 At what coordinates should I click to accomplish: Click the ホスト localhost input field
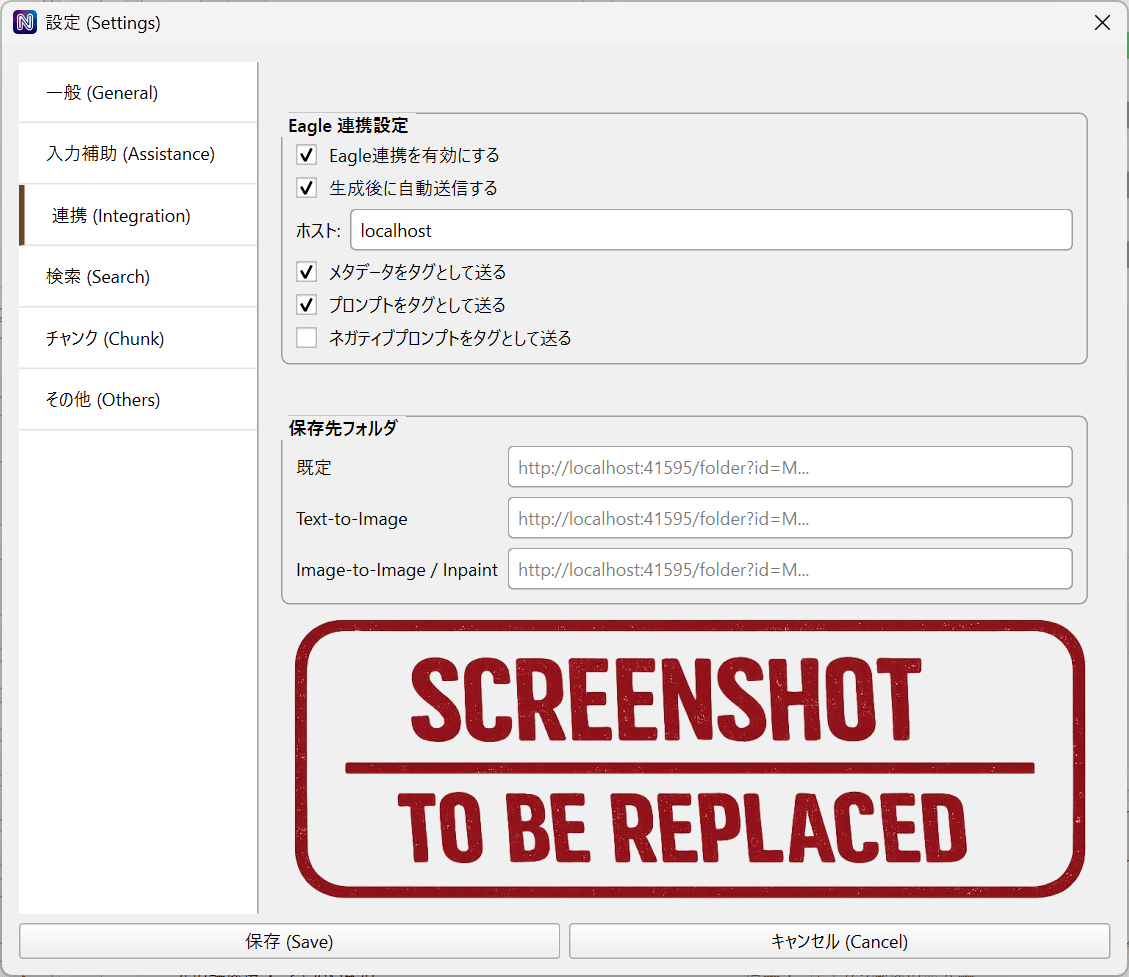tap(710, 230)
